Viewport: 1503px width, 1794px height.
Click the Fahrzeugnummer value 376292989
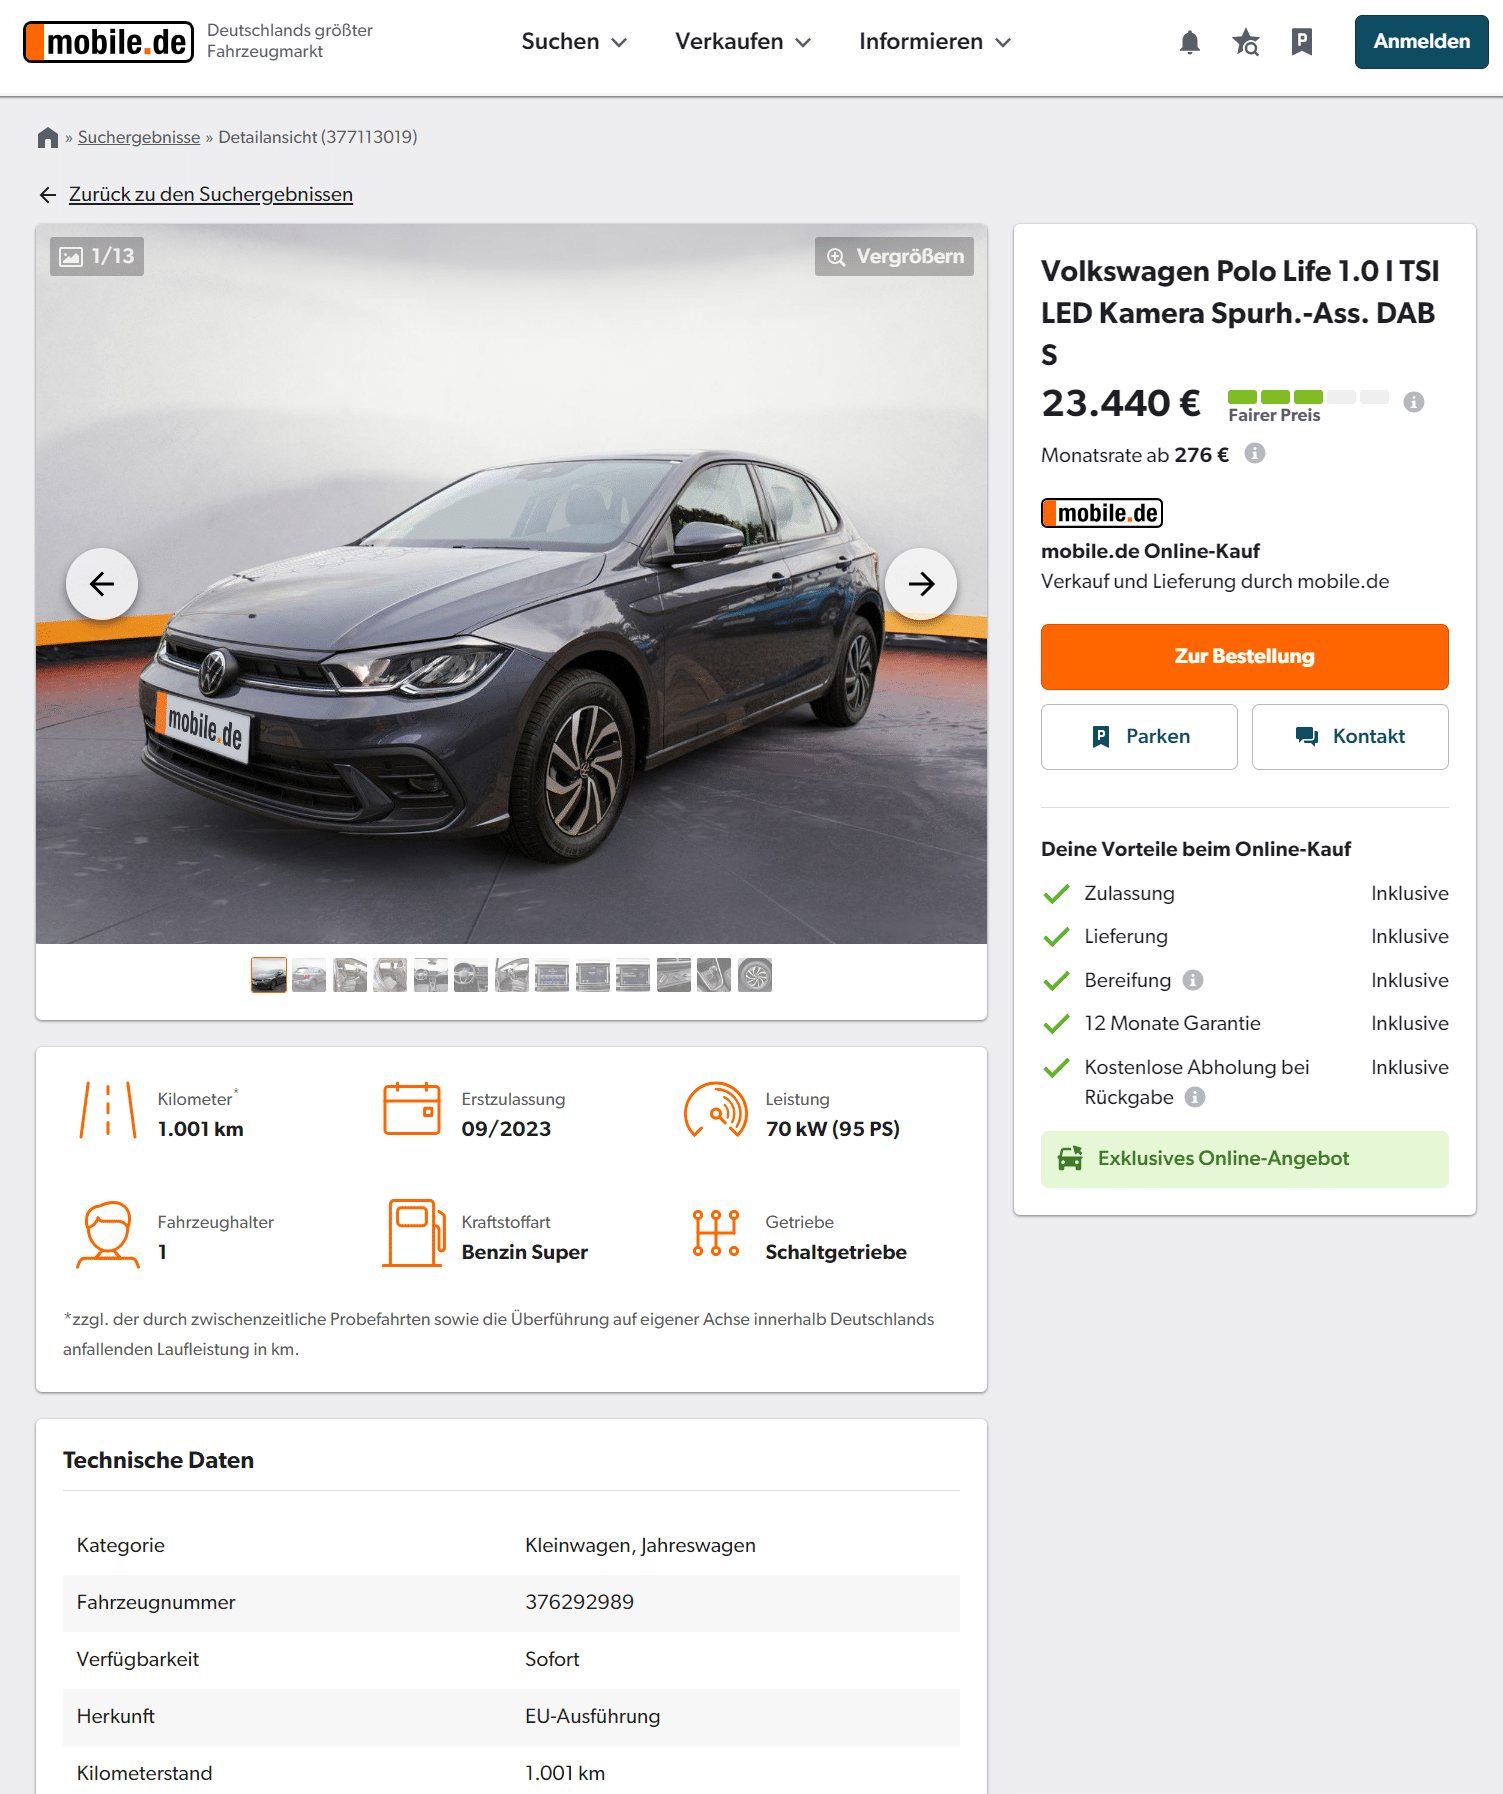point(580,1602)
